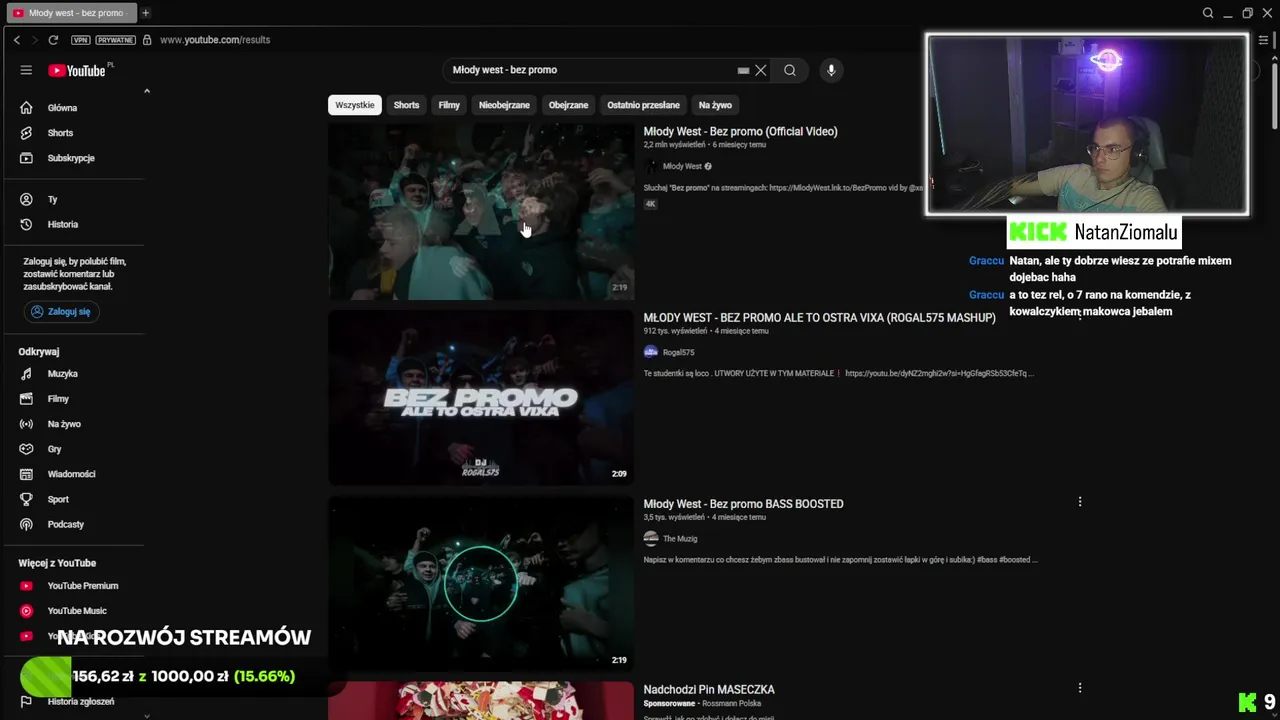Screen dimensions: 1280x720
Task: Click the 4K badge on first result
Action: pyautogui.click(x=650, y=204)
